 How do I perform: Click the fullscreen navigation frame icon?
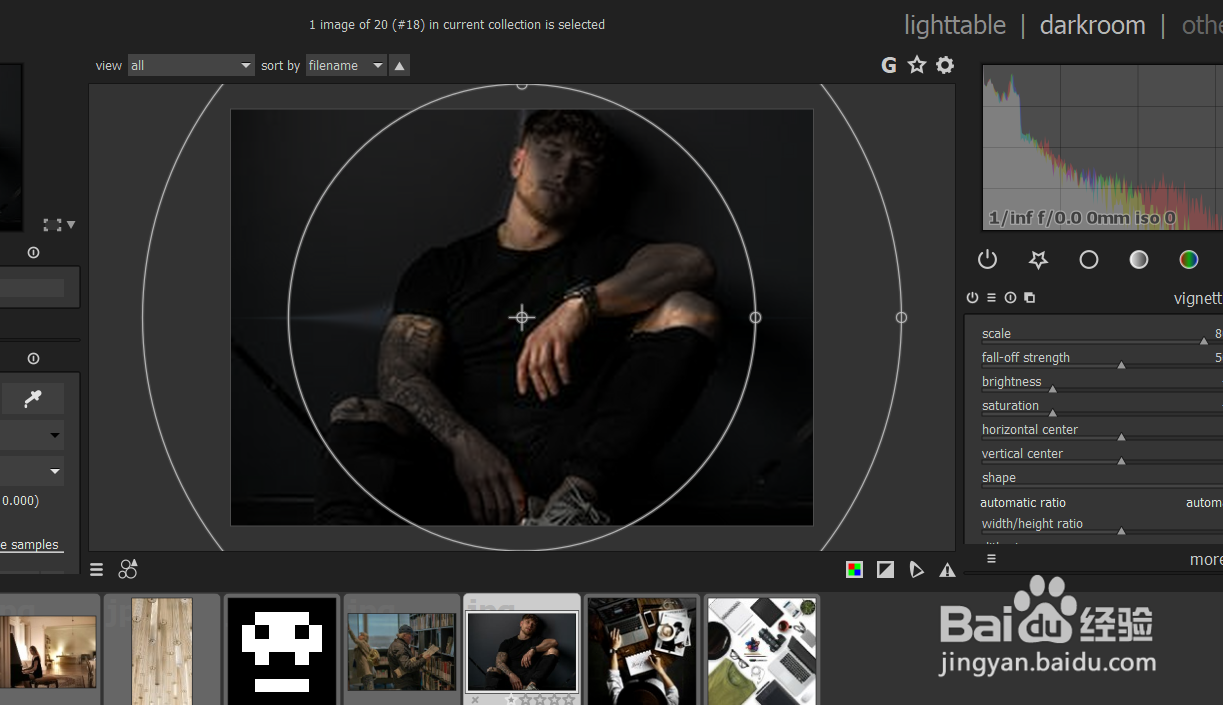tap(52, 225)
